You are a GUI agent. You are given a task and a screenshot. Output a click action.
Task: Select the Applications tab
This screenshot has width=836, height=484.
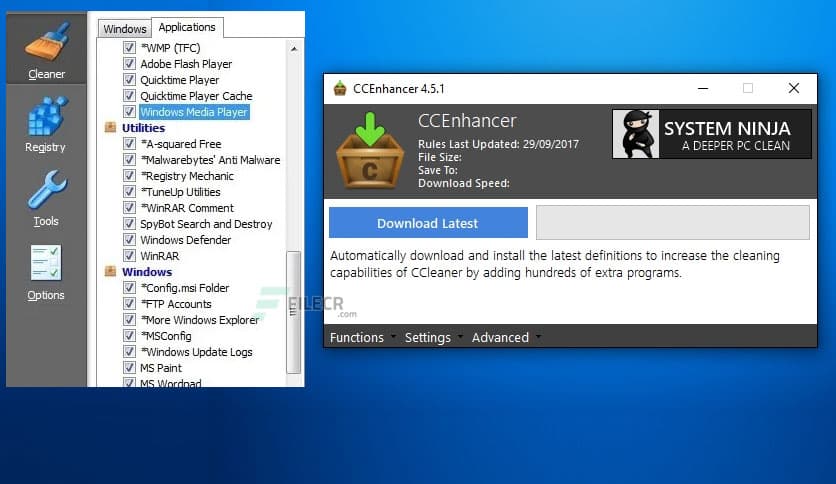click(x=187, y=27)
